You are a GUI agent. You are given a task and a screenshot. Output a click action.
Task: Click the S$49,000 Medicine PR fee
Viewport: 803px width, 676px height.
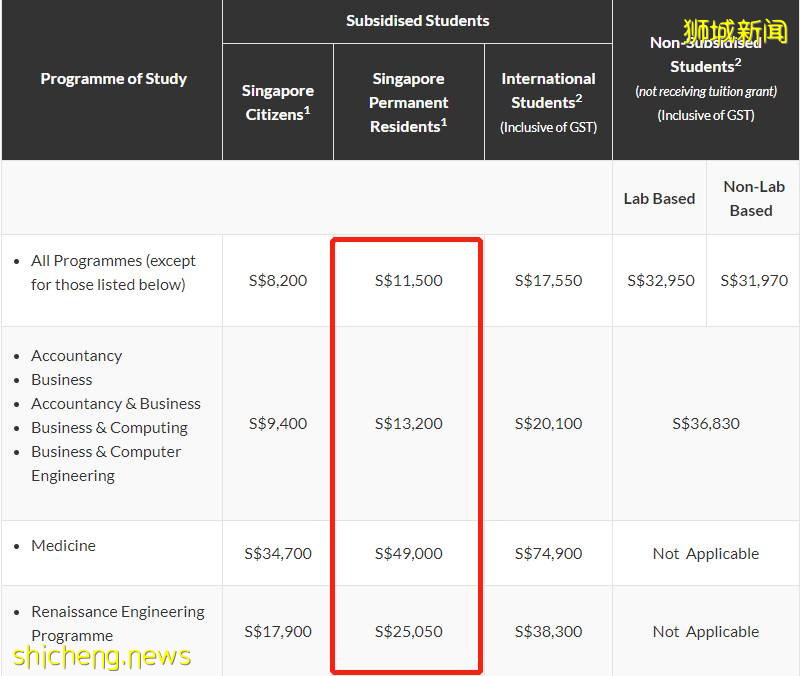tap(408, 553)
